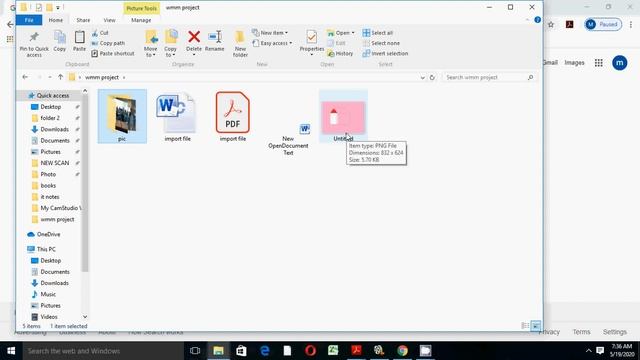This screenshot has height=360, width=640.
Task: Expand the address bar history dropdown
Action: point(422,78)
